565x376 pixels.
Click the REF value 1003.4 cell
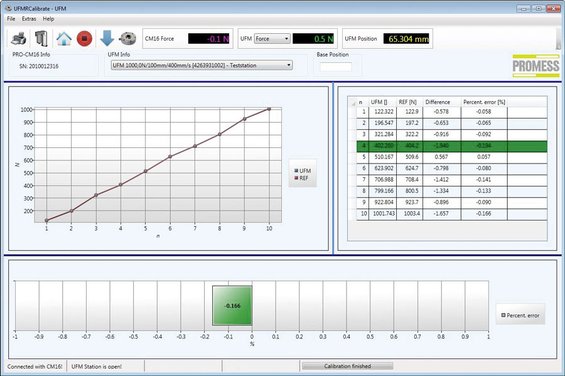[409, 213]
